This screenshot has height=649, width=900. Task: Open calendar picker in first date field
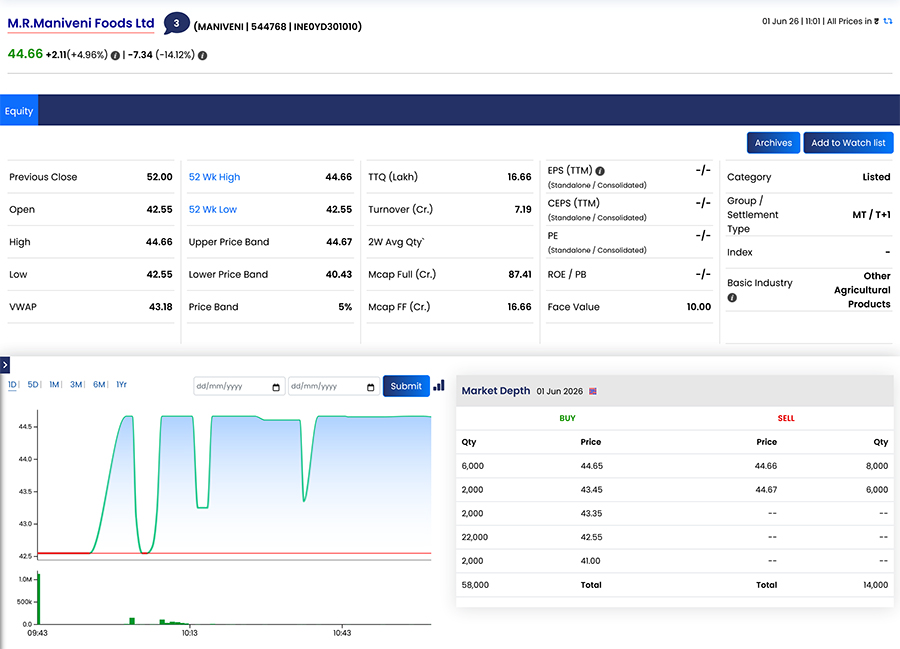click(276, 387)
